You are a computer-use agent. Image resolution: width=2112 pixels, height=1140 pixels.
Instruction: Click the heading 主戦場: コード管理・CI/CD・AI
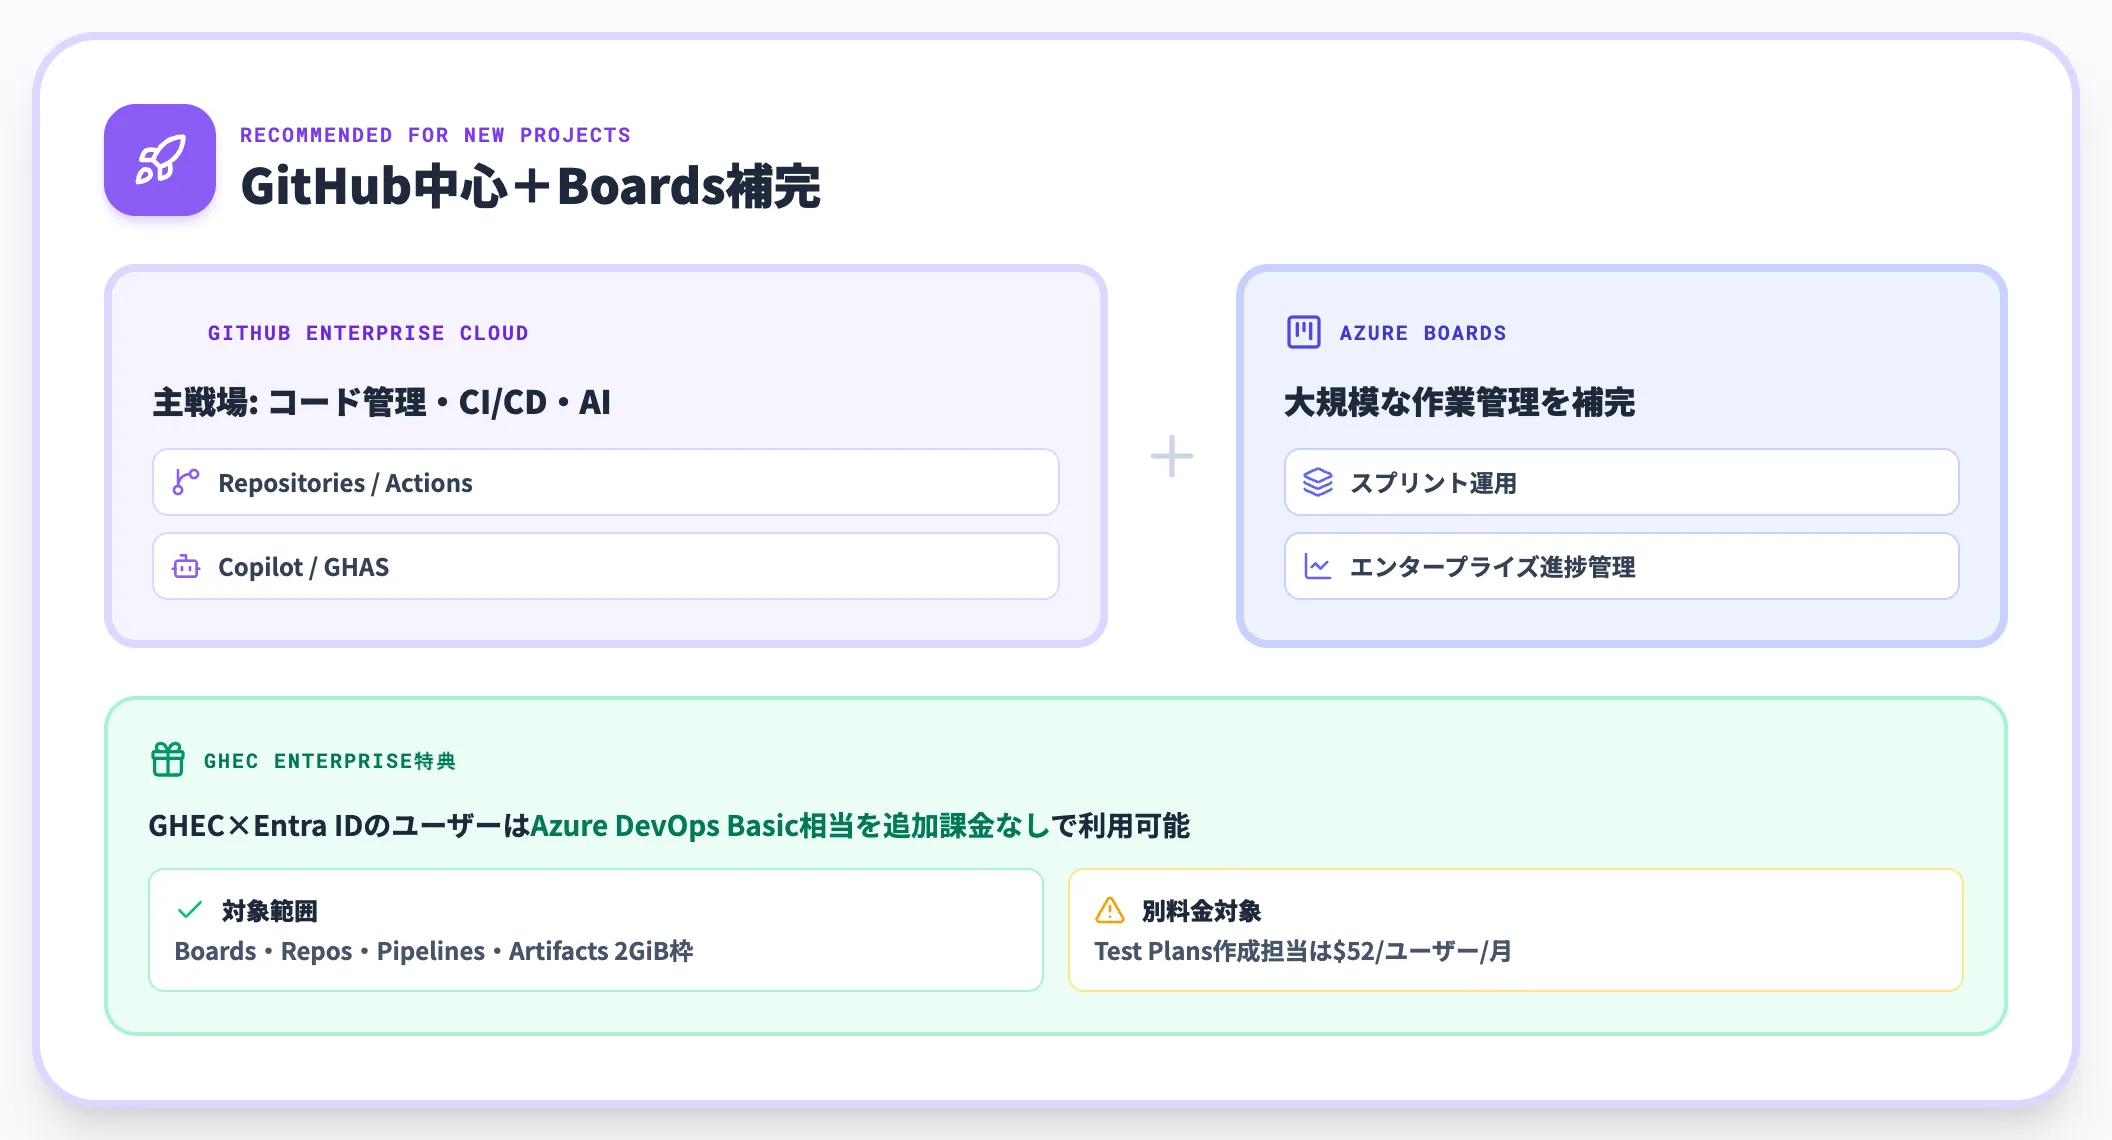382,402
